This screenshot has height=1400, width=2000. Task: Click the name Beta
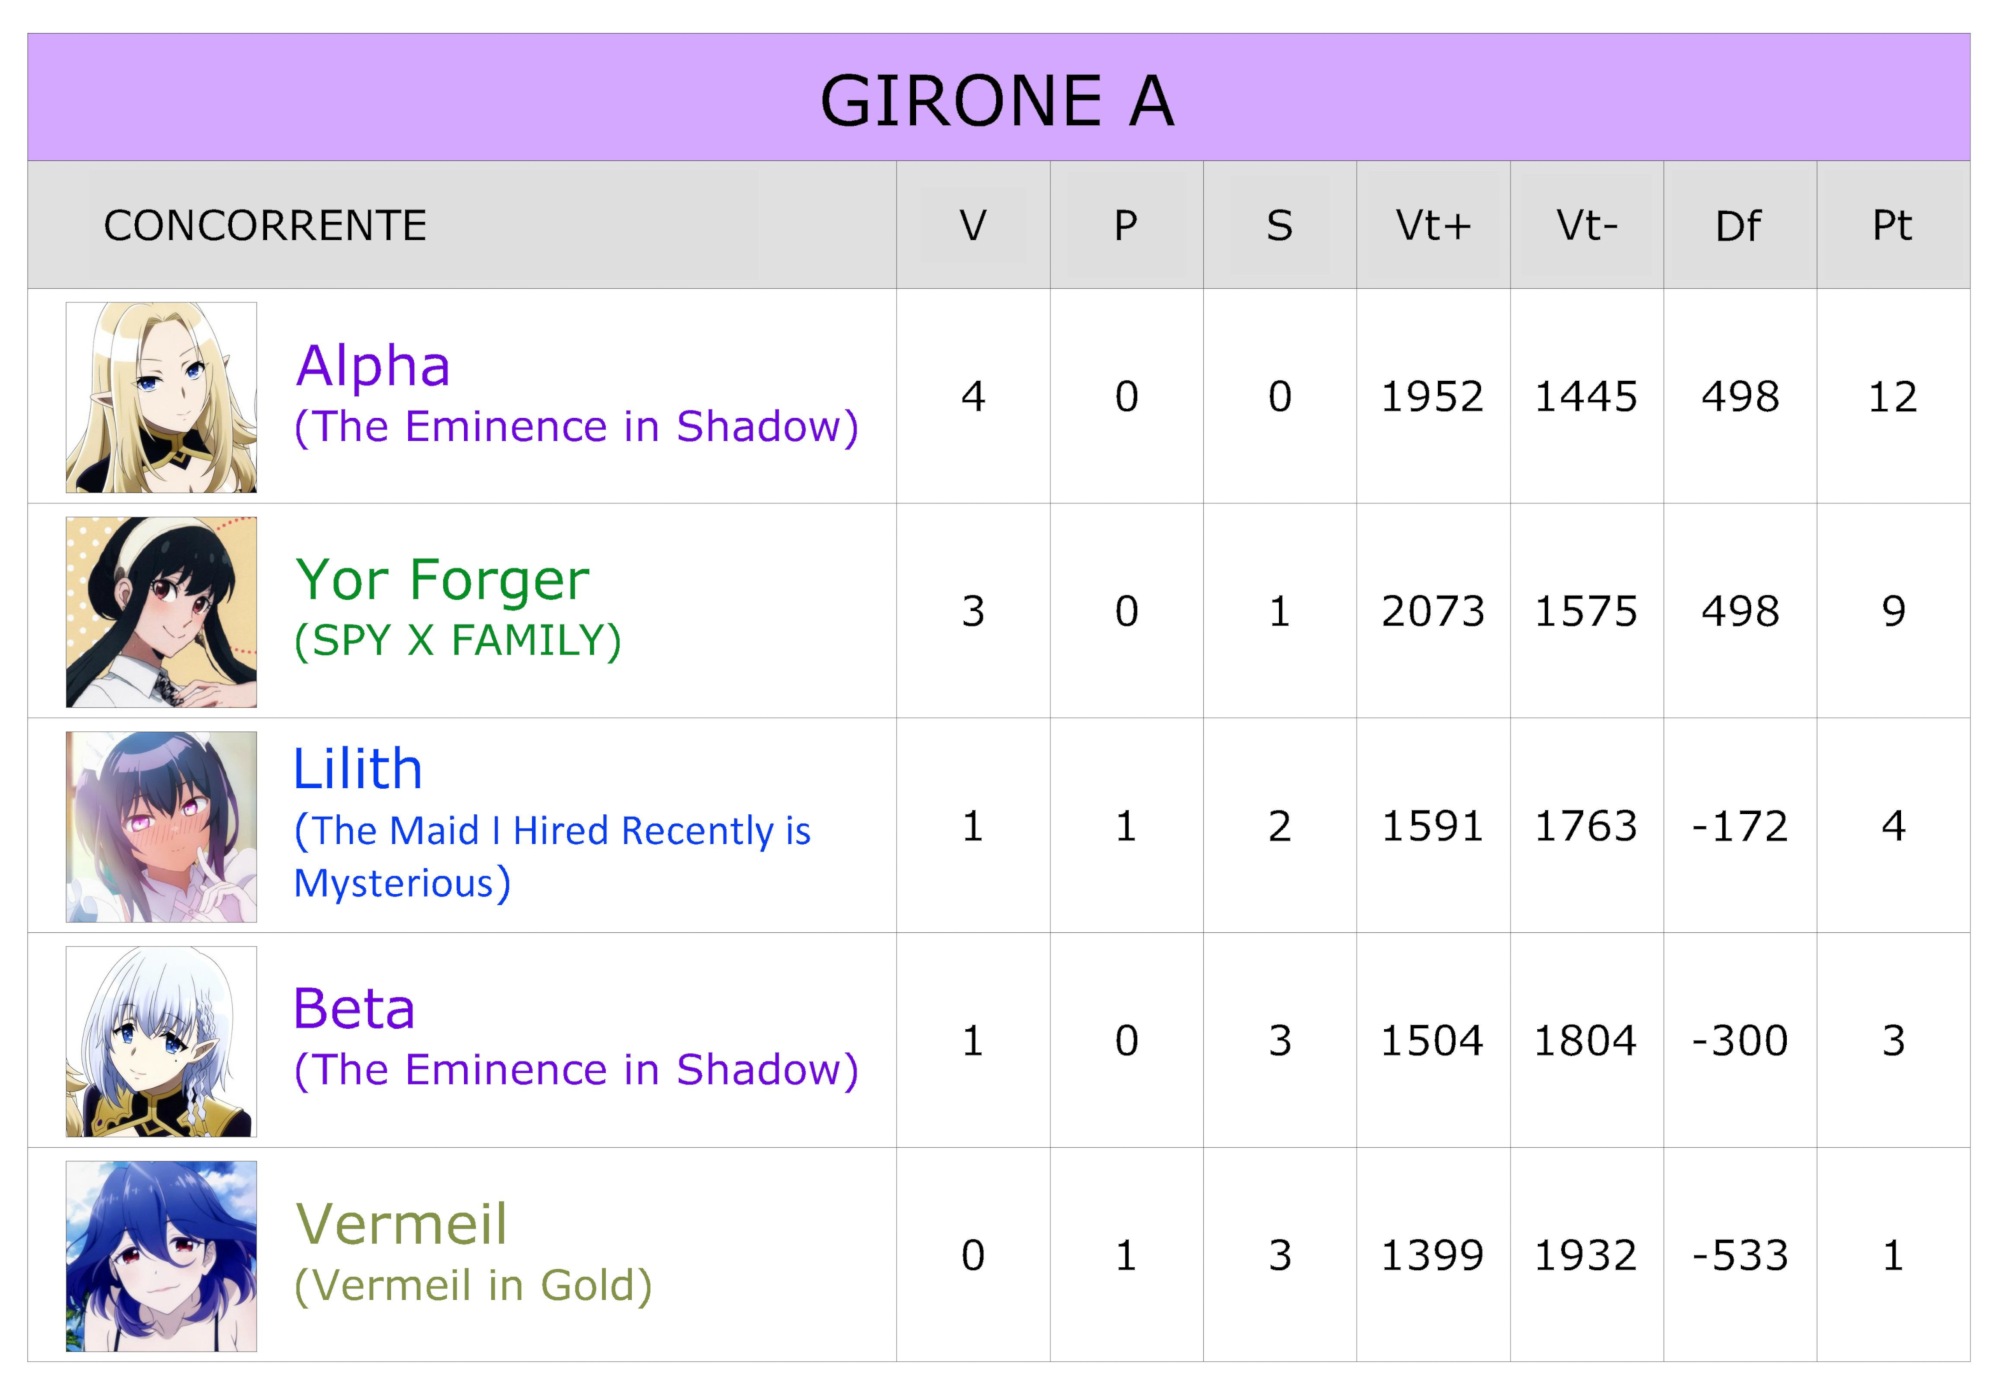point(354,1008)
